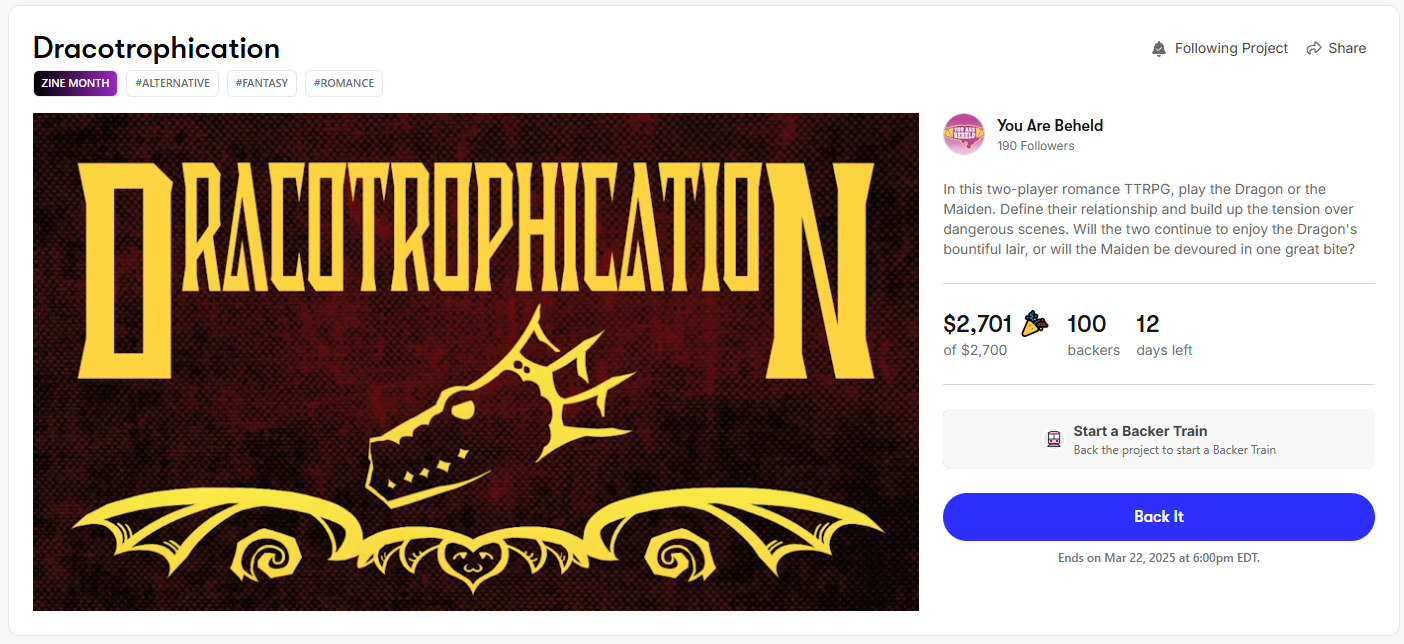This screenshot has height=644, width=1404.
Task: Click the $2,701 funding amount
Action: (x=978, y=324)
